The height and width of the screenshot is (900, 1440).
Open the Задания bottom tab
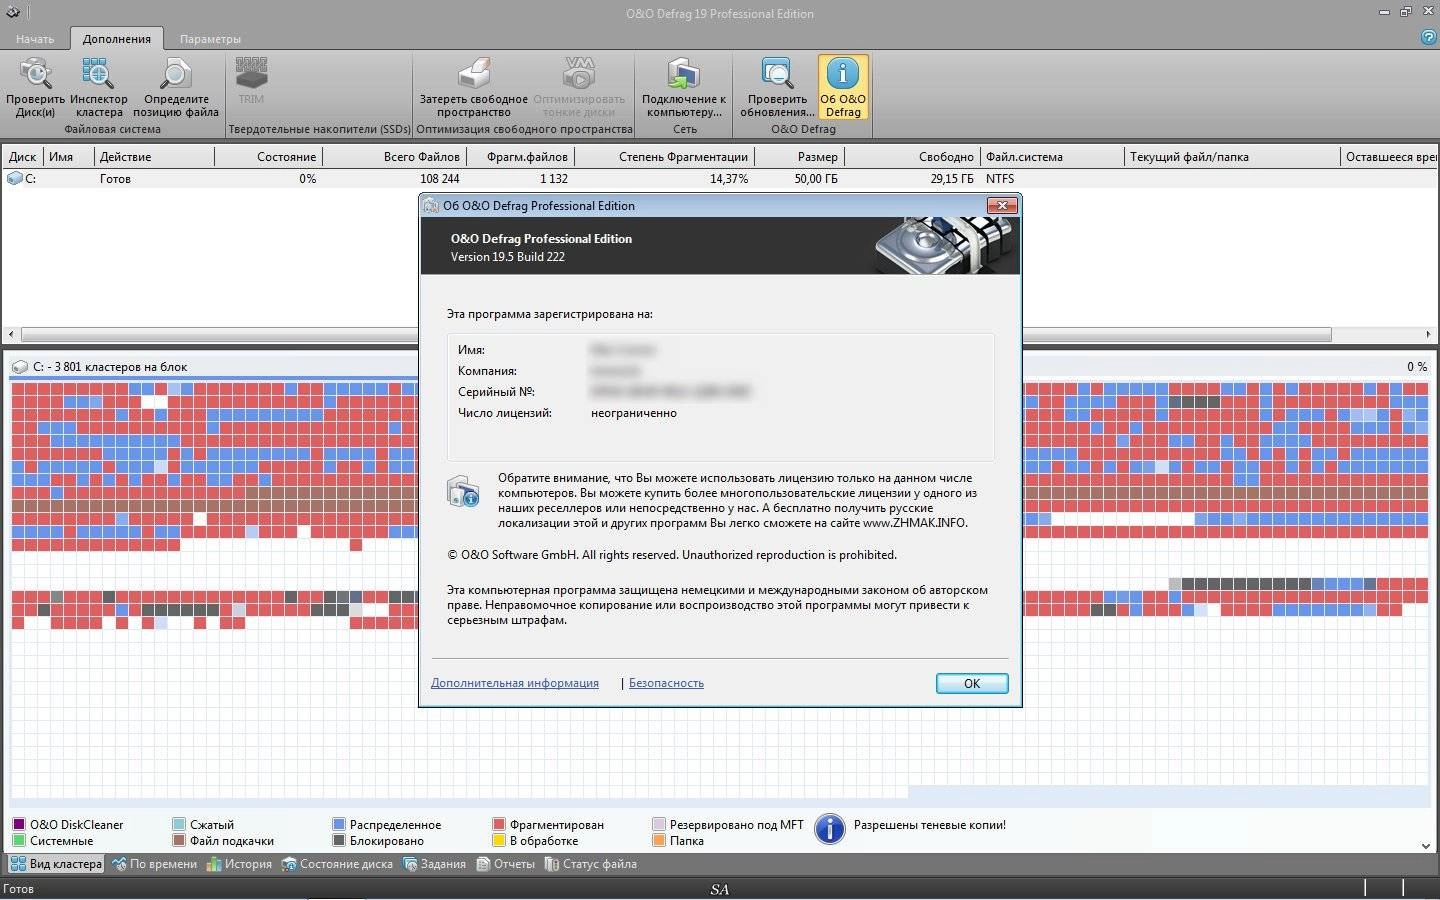(x=434, y=864)
